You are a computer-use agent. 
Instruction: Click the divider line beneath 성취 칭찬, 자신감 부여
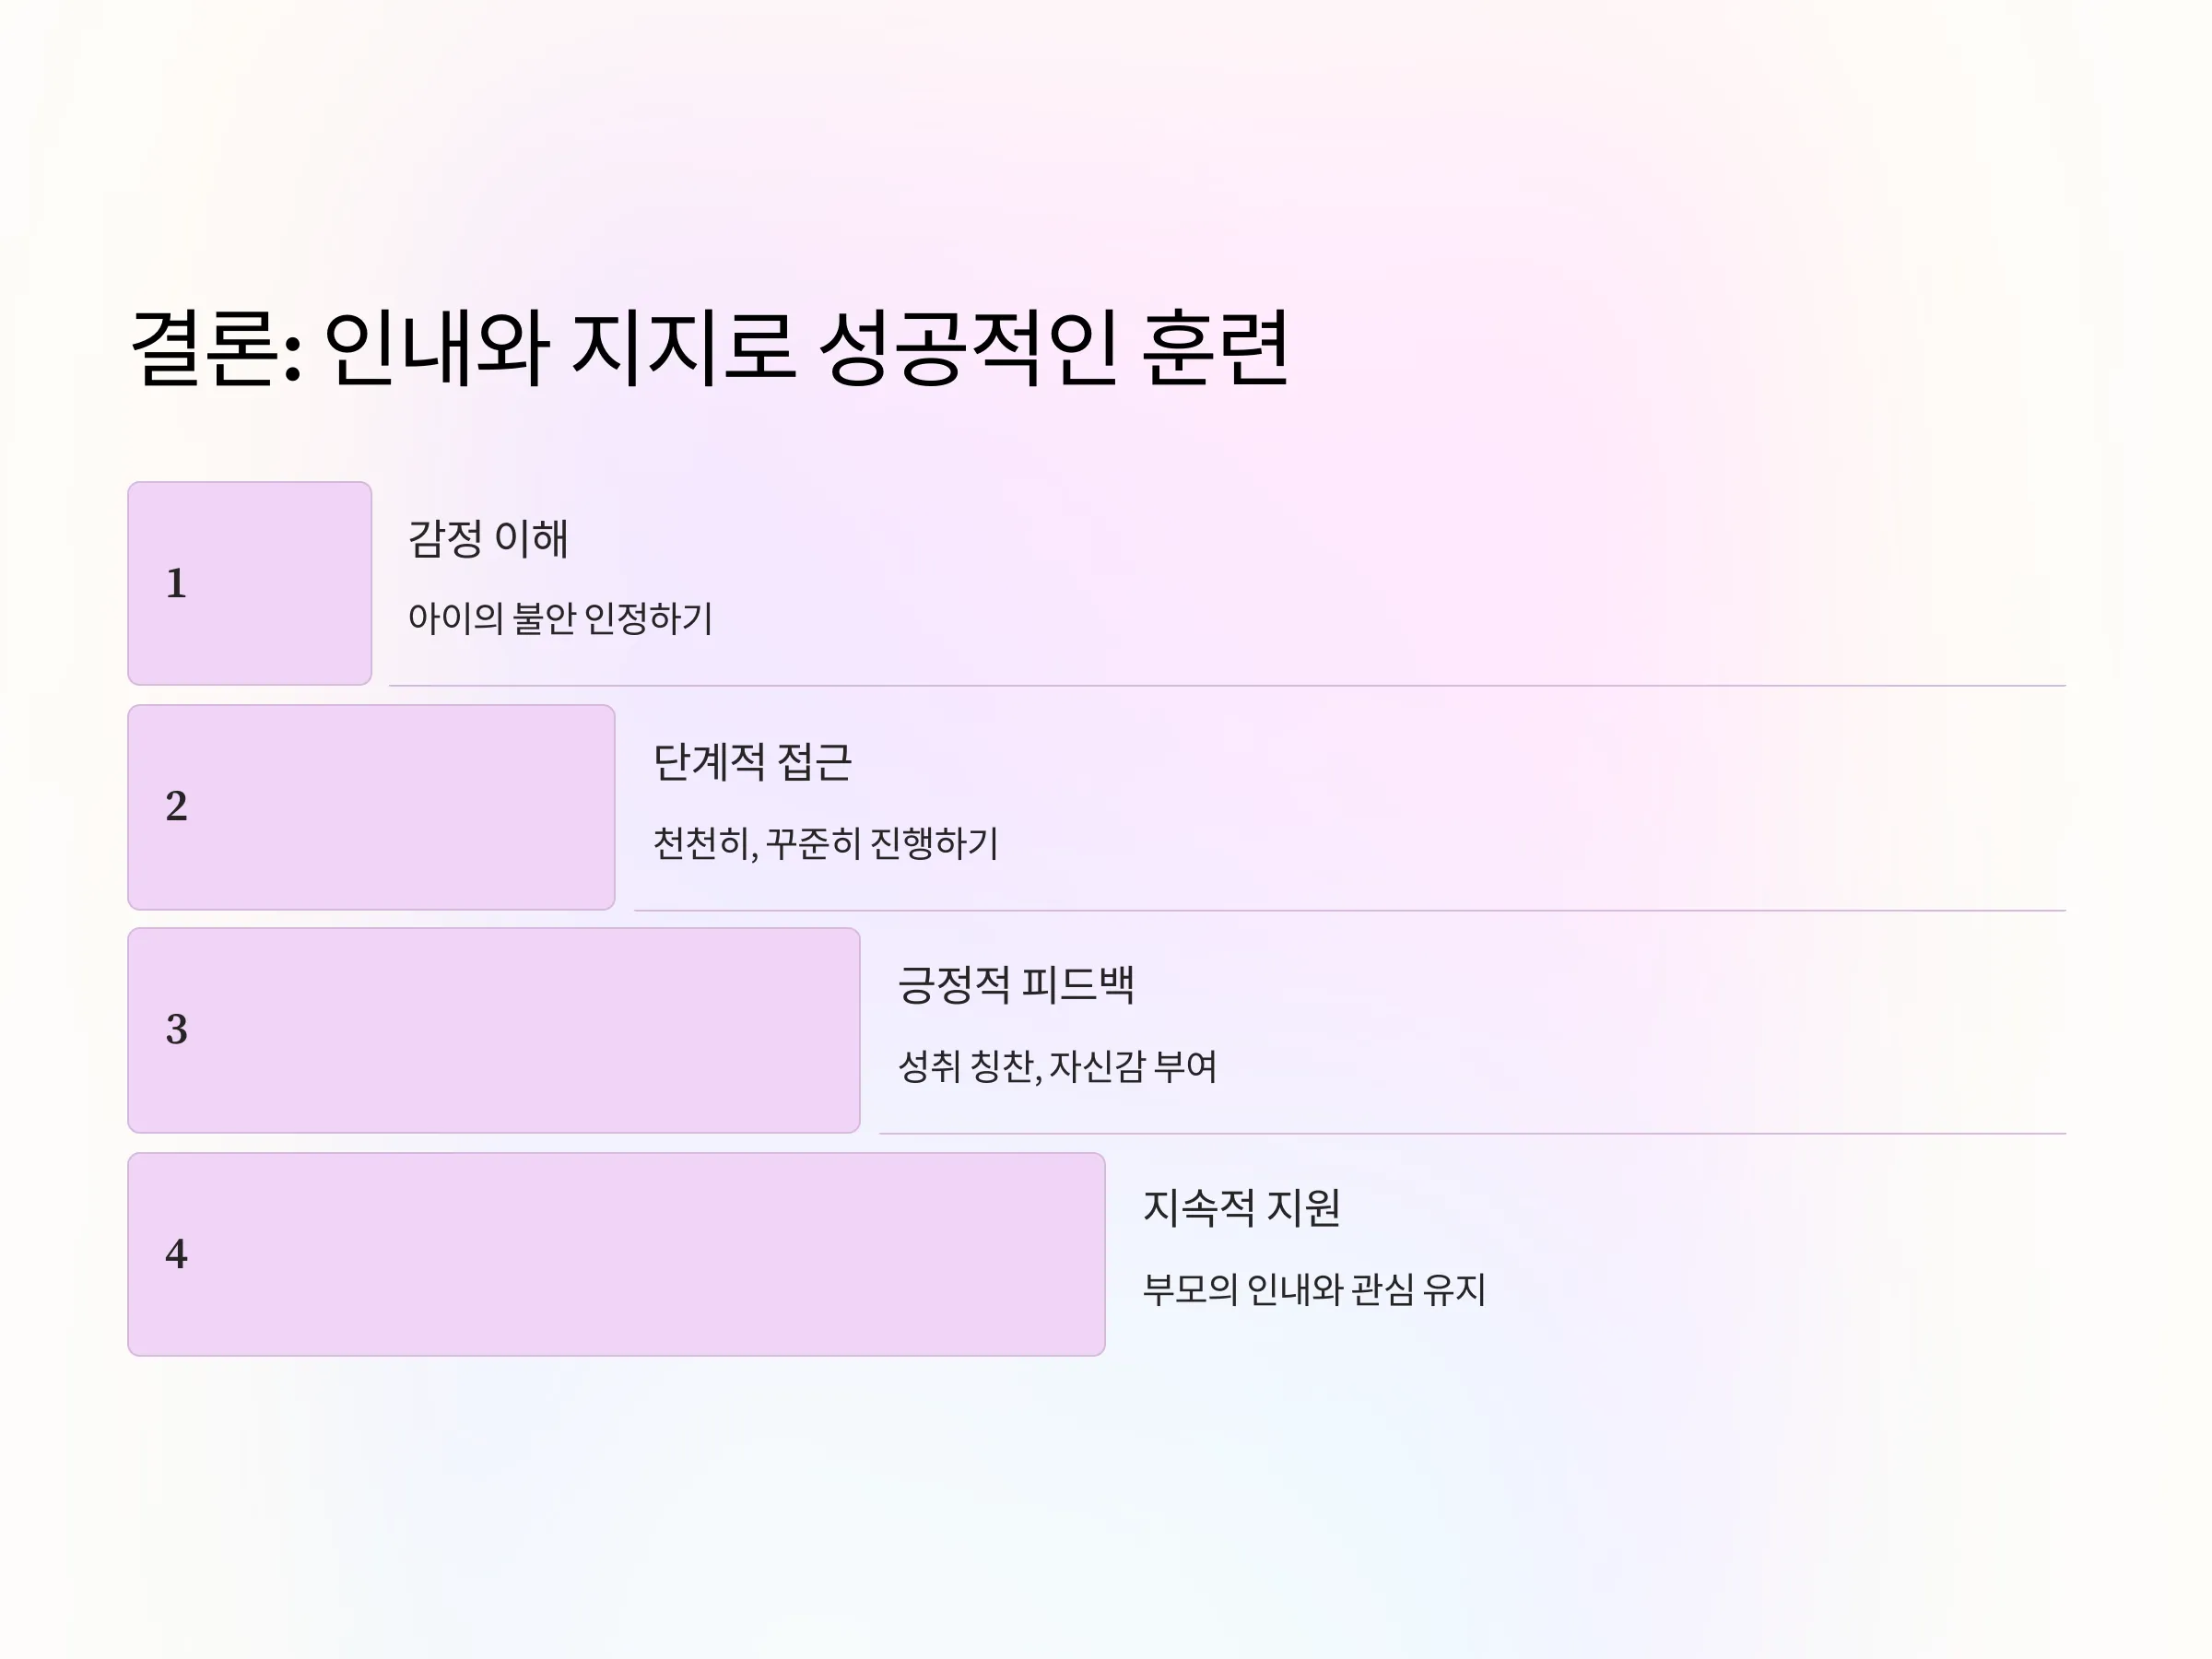[1472, 1133]
